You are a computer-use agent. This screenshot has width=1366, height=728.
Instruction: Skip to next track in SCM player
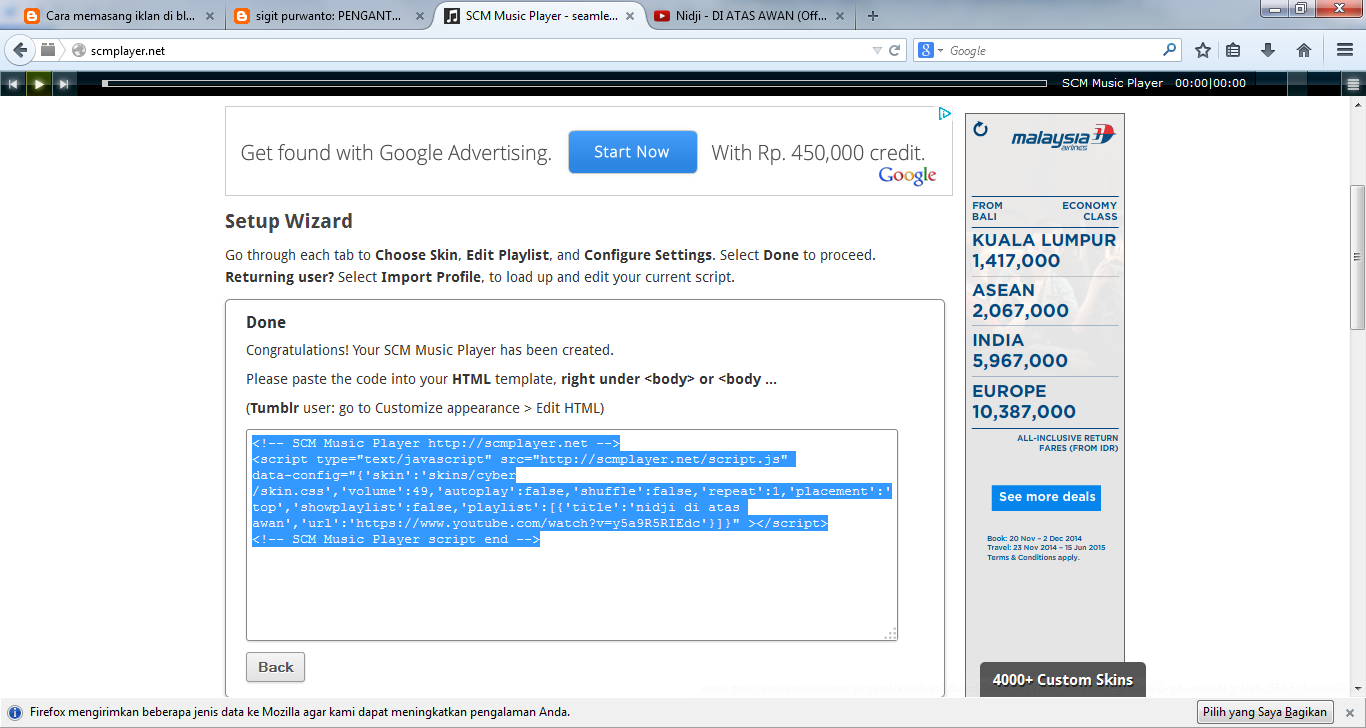tap(63, 84)
